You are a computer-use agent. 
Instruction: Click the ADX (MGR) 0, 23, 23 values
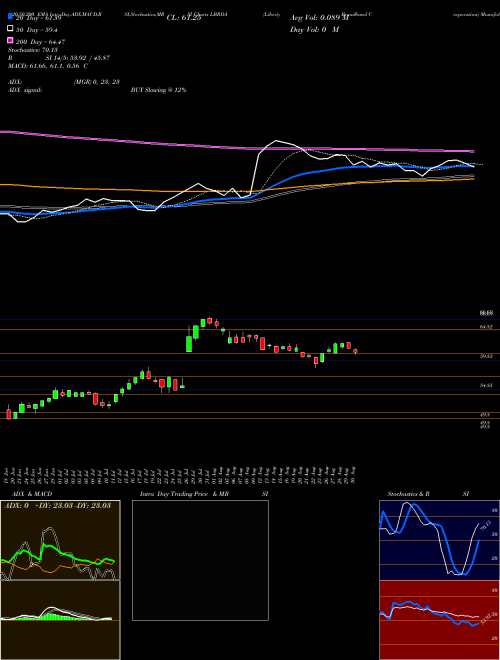(x=96, y=82)
